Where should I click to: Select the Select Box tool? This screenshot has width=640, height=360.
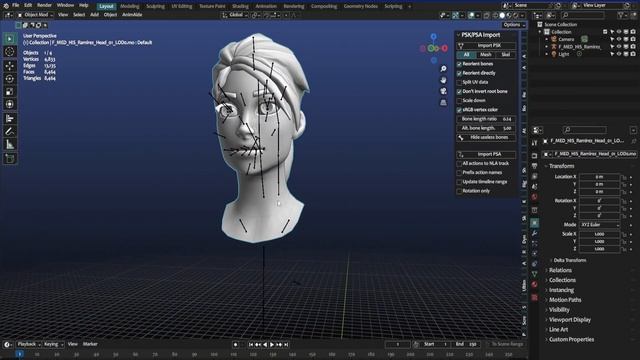pyautogui.click(x=10, y=39)
